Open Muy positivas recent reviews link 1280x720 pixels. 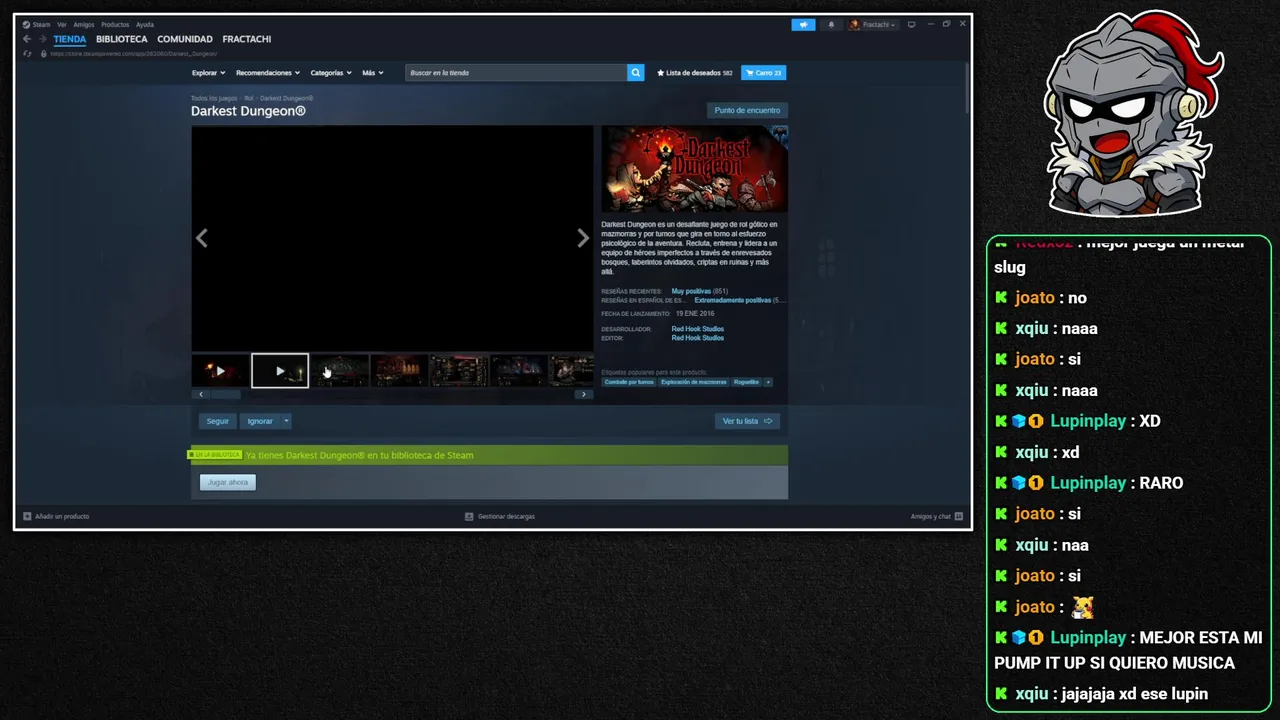(691, 291)
